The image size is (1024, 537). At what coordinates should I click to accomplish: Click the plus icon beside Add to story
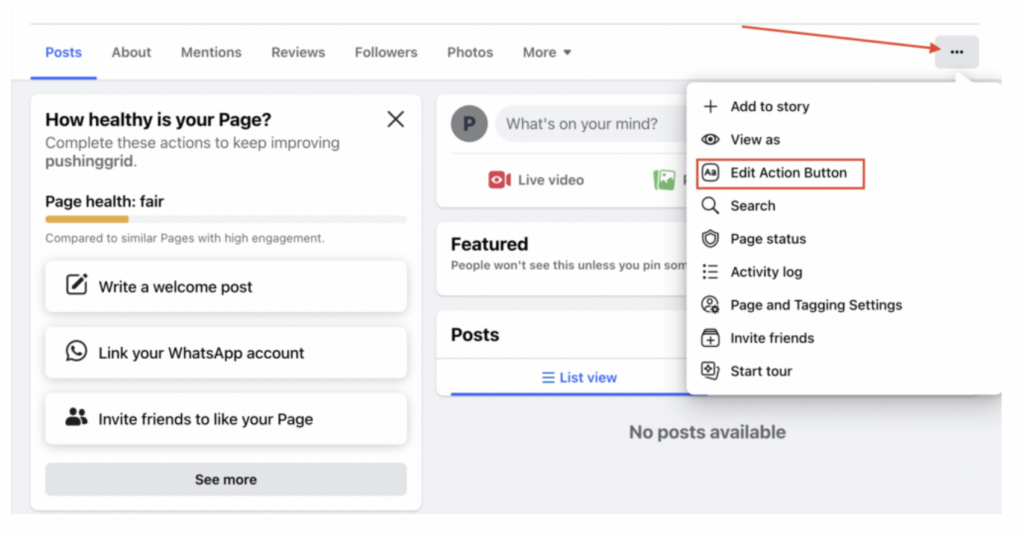click(x=710, y=106)
